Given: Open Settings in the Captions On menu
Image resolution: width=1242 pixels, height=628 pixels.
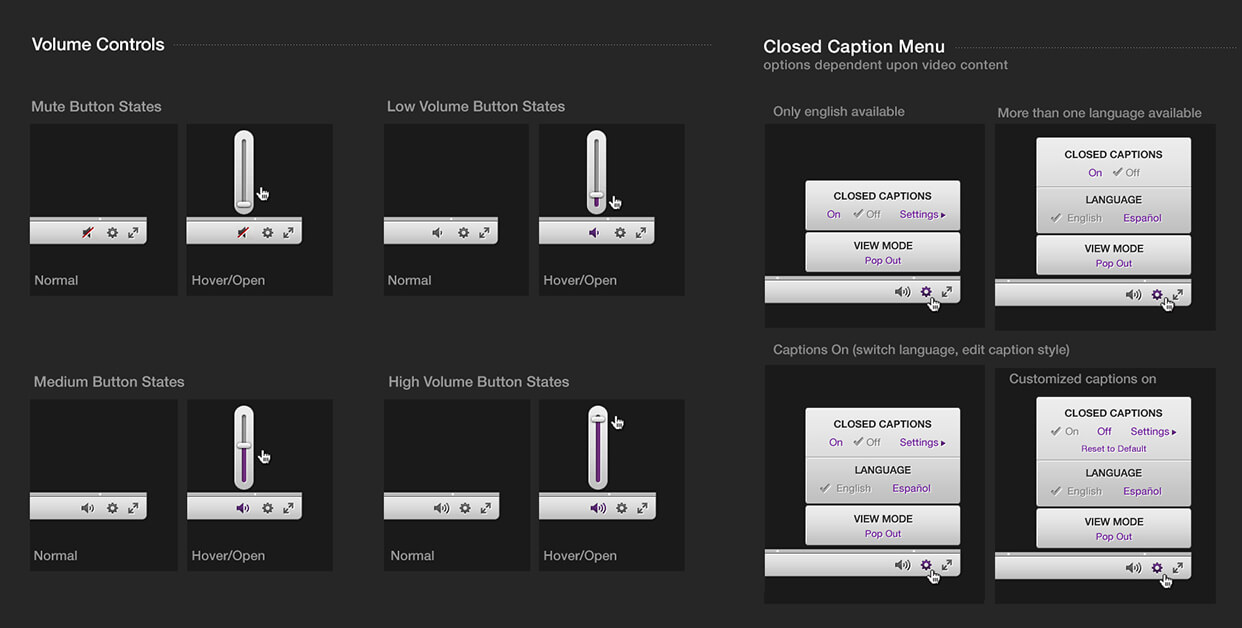Looking at the screenshot, I should click(x=921, y=441).
